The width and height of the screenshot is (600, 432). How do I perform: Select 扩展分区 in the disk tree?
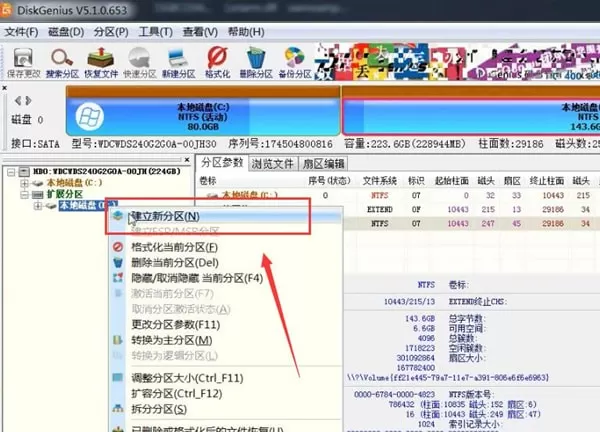click(x=65, y=194)
